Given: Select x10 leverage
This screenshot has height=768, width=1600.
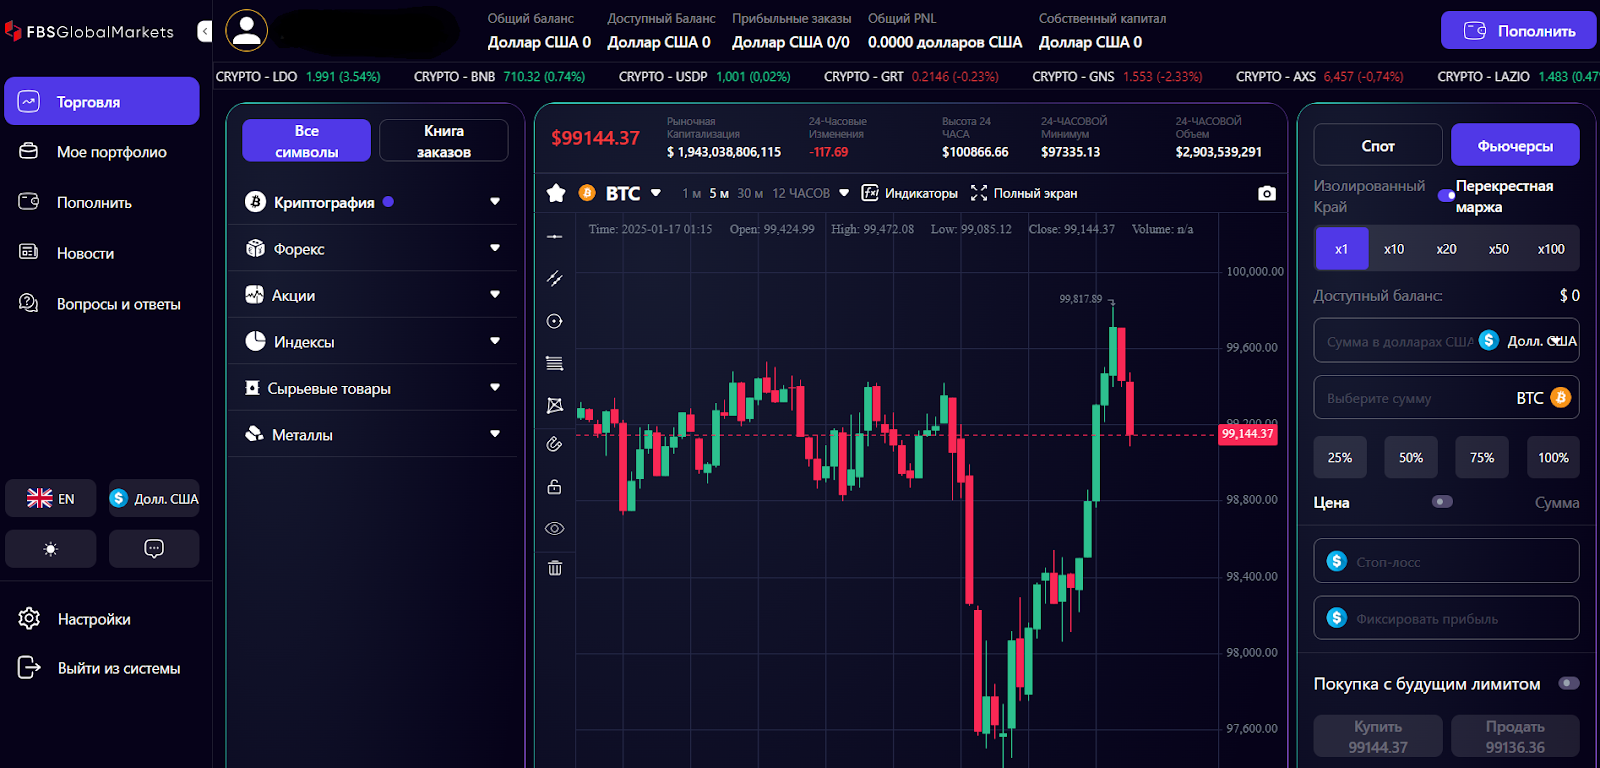Looking at the screenshot, I should 1394,249.
